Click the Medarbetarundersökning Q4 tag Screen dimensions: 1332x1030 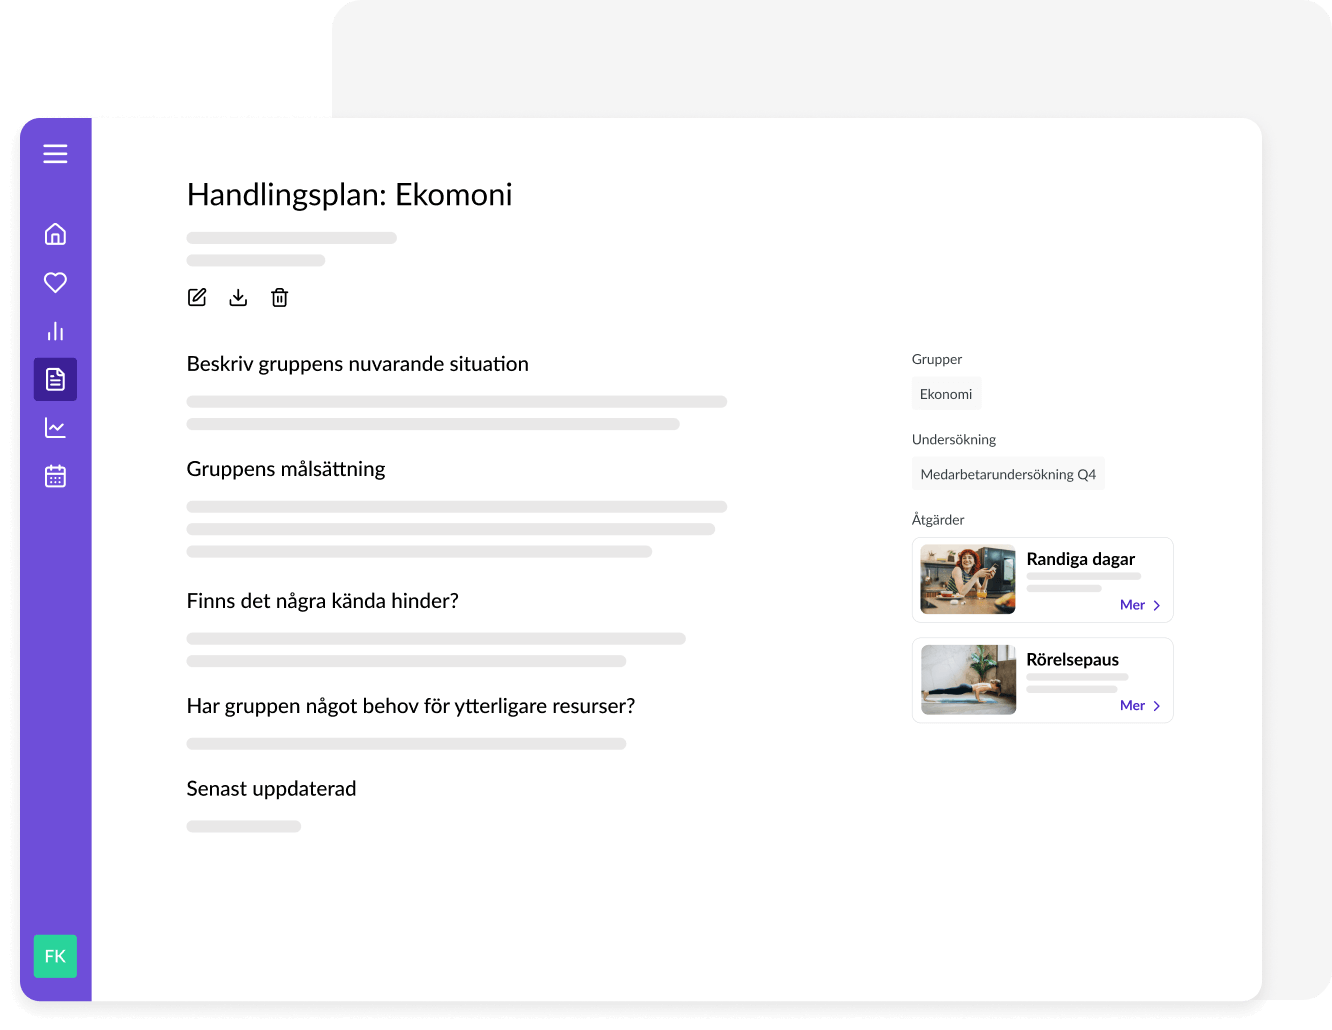pos(1008,474)
